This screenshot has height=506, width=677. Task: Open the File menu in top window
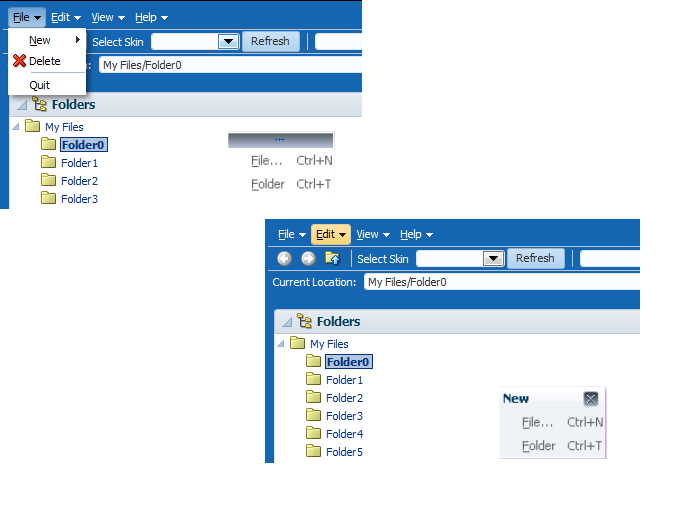(x=26, y=17)
